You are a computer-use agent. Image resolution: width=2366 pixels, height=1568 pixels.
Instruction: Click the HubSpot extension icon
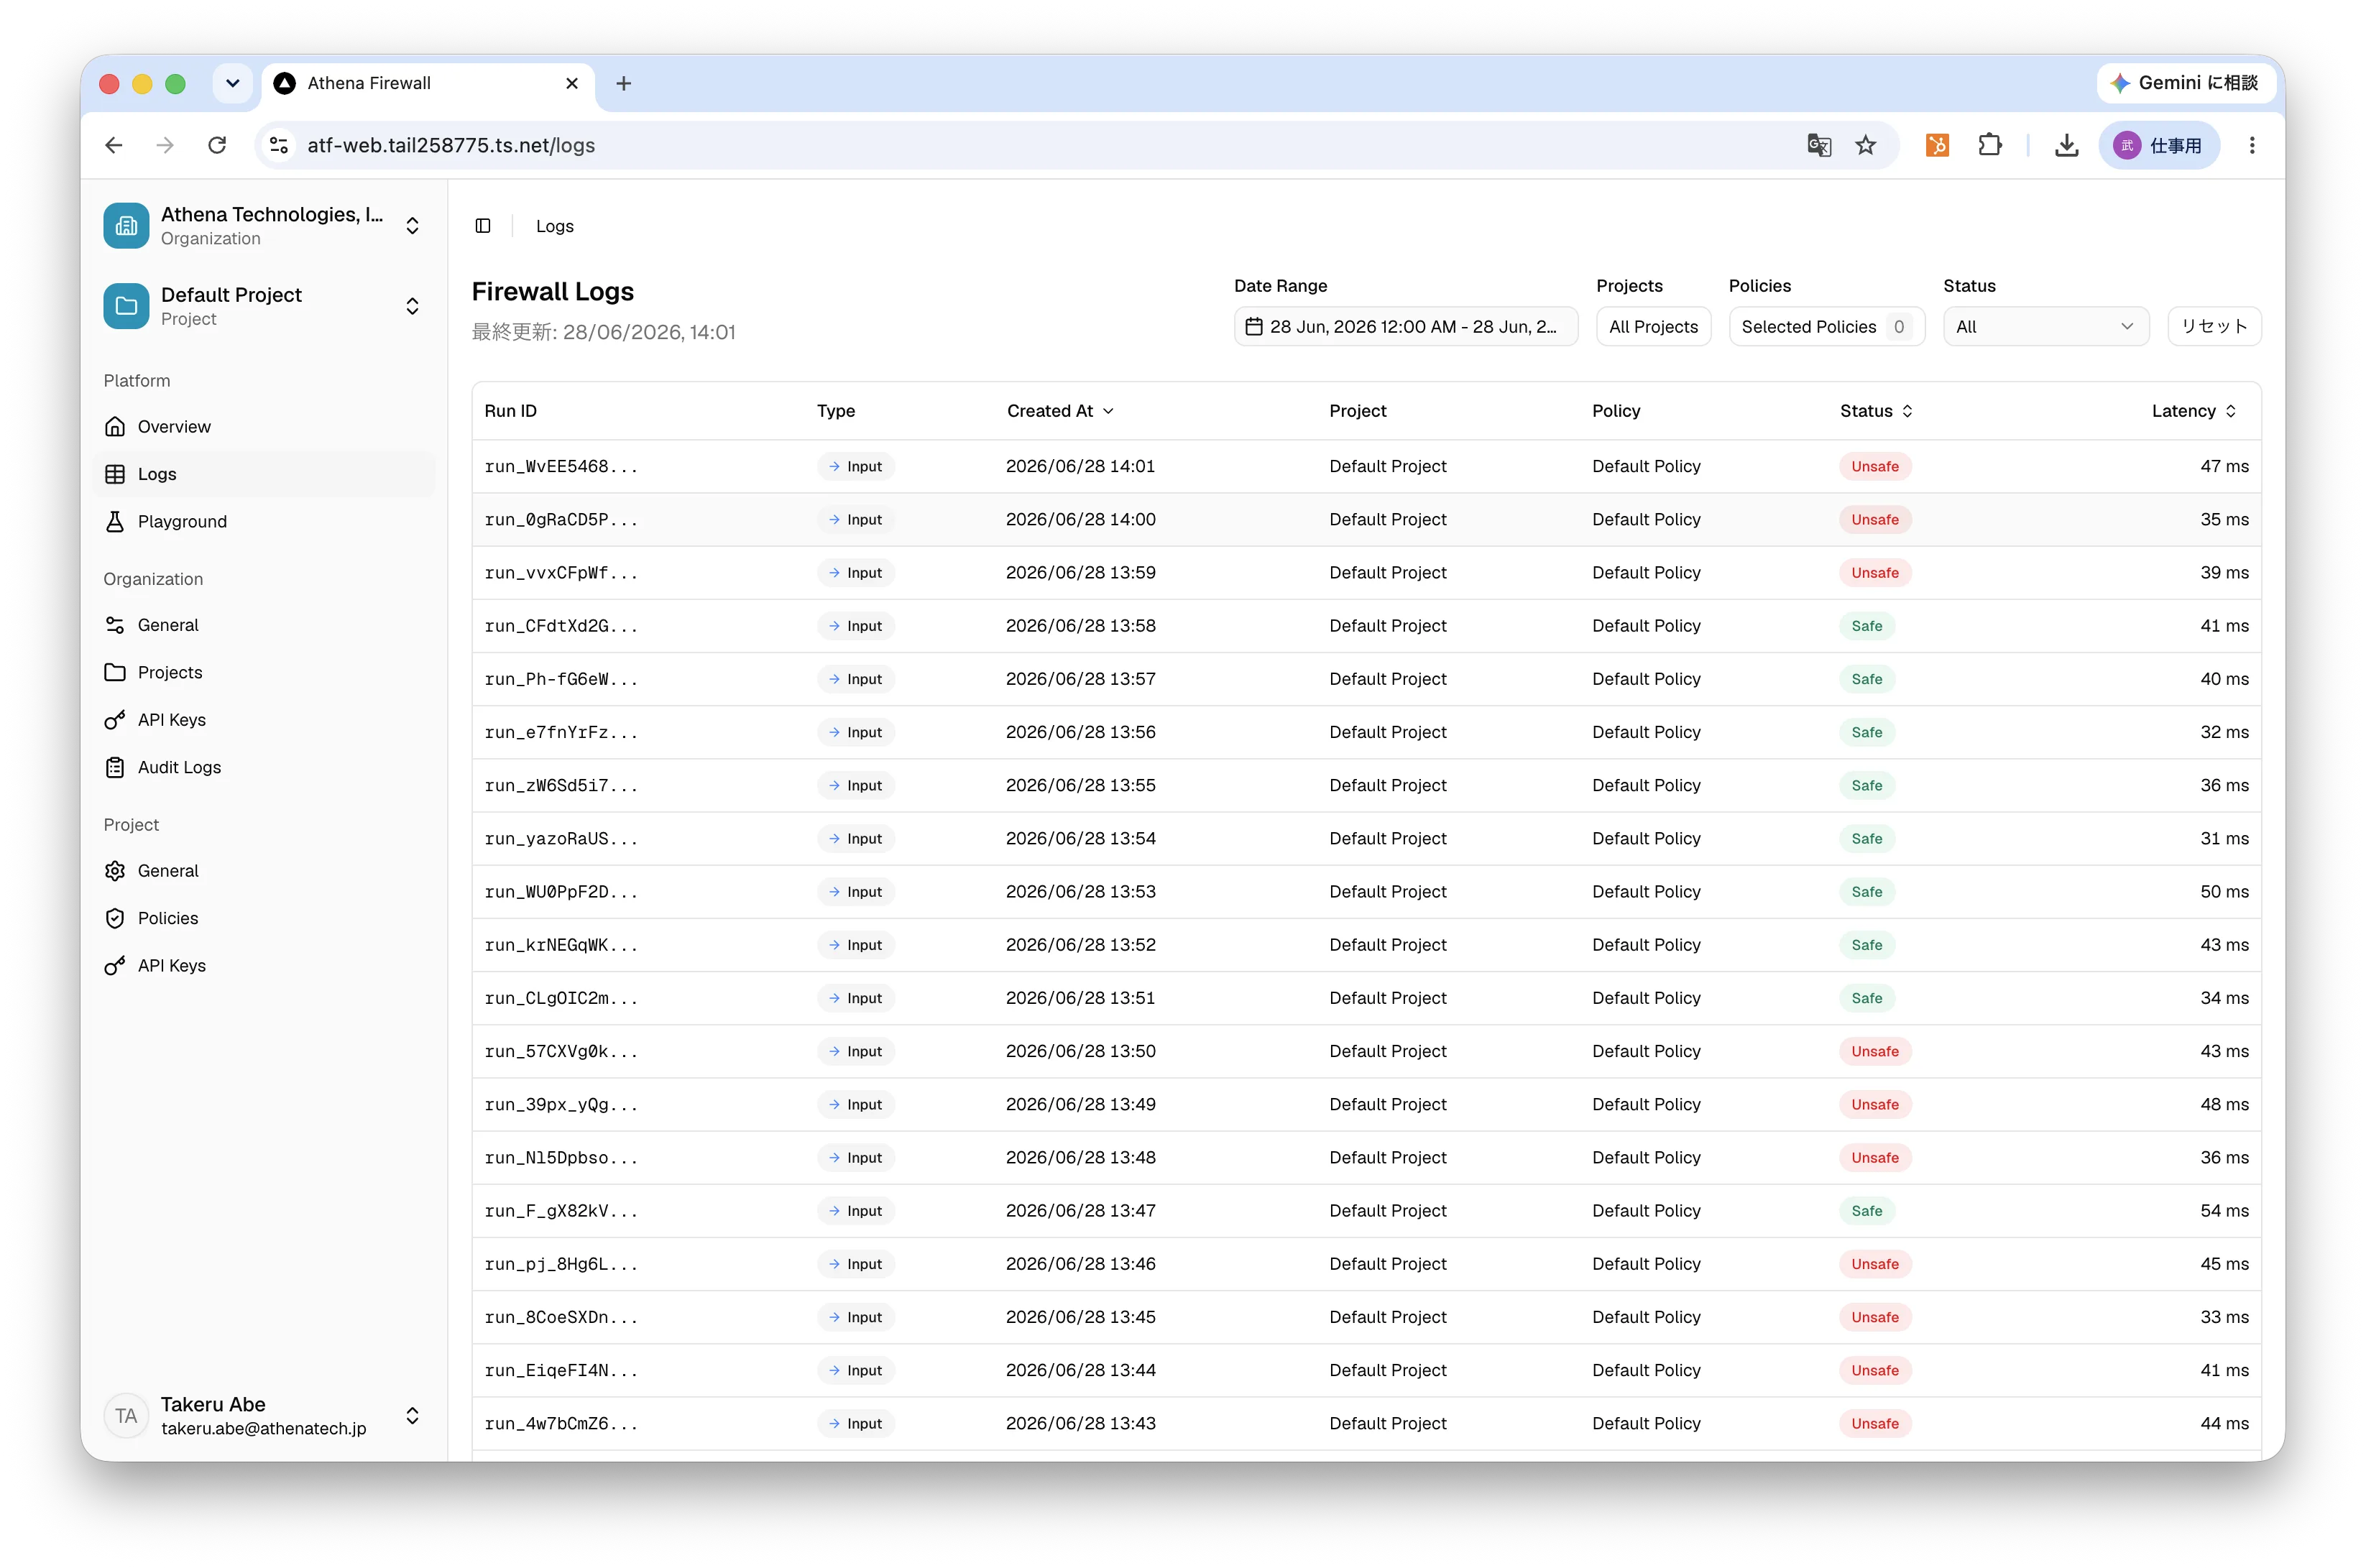click(x=1937, y=146)
